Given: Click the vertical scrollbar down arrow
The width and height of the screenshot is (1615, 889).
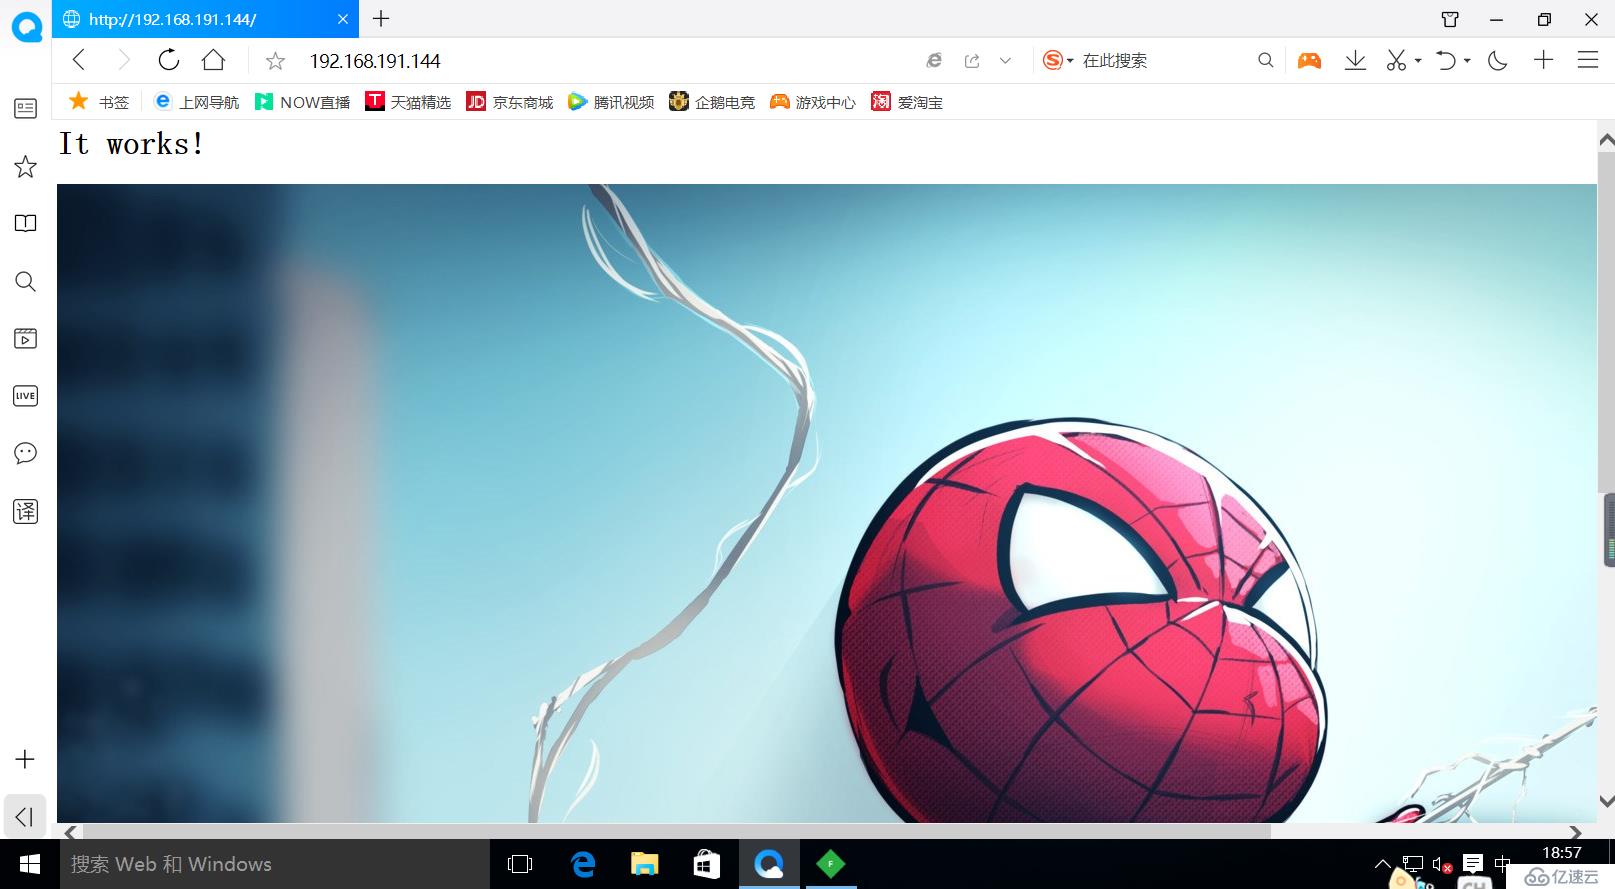Looking at the screenshot, I should pos(1606,801).
